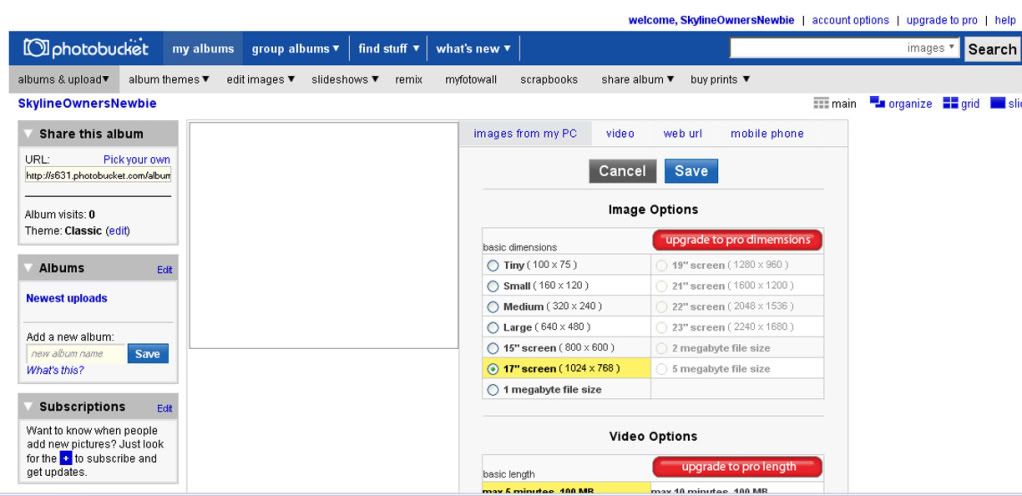Screen dimensions: 1022x496
Task: Click the organize view icon
Action: tap(877, 102)
